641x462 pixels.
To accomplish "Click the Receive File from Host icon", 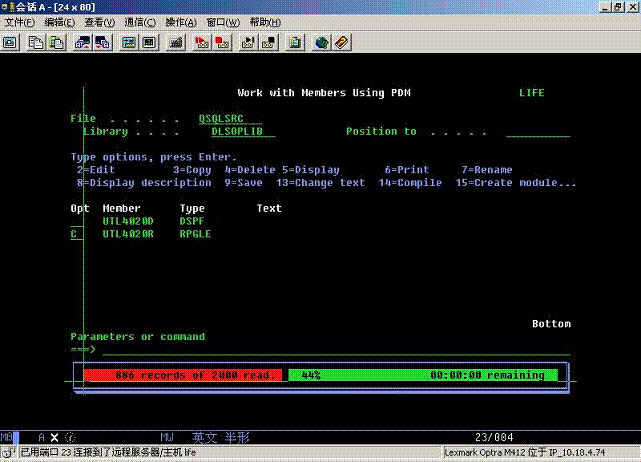I will [x=103, y=42].
